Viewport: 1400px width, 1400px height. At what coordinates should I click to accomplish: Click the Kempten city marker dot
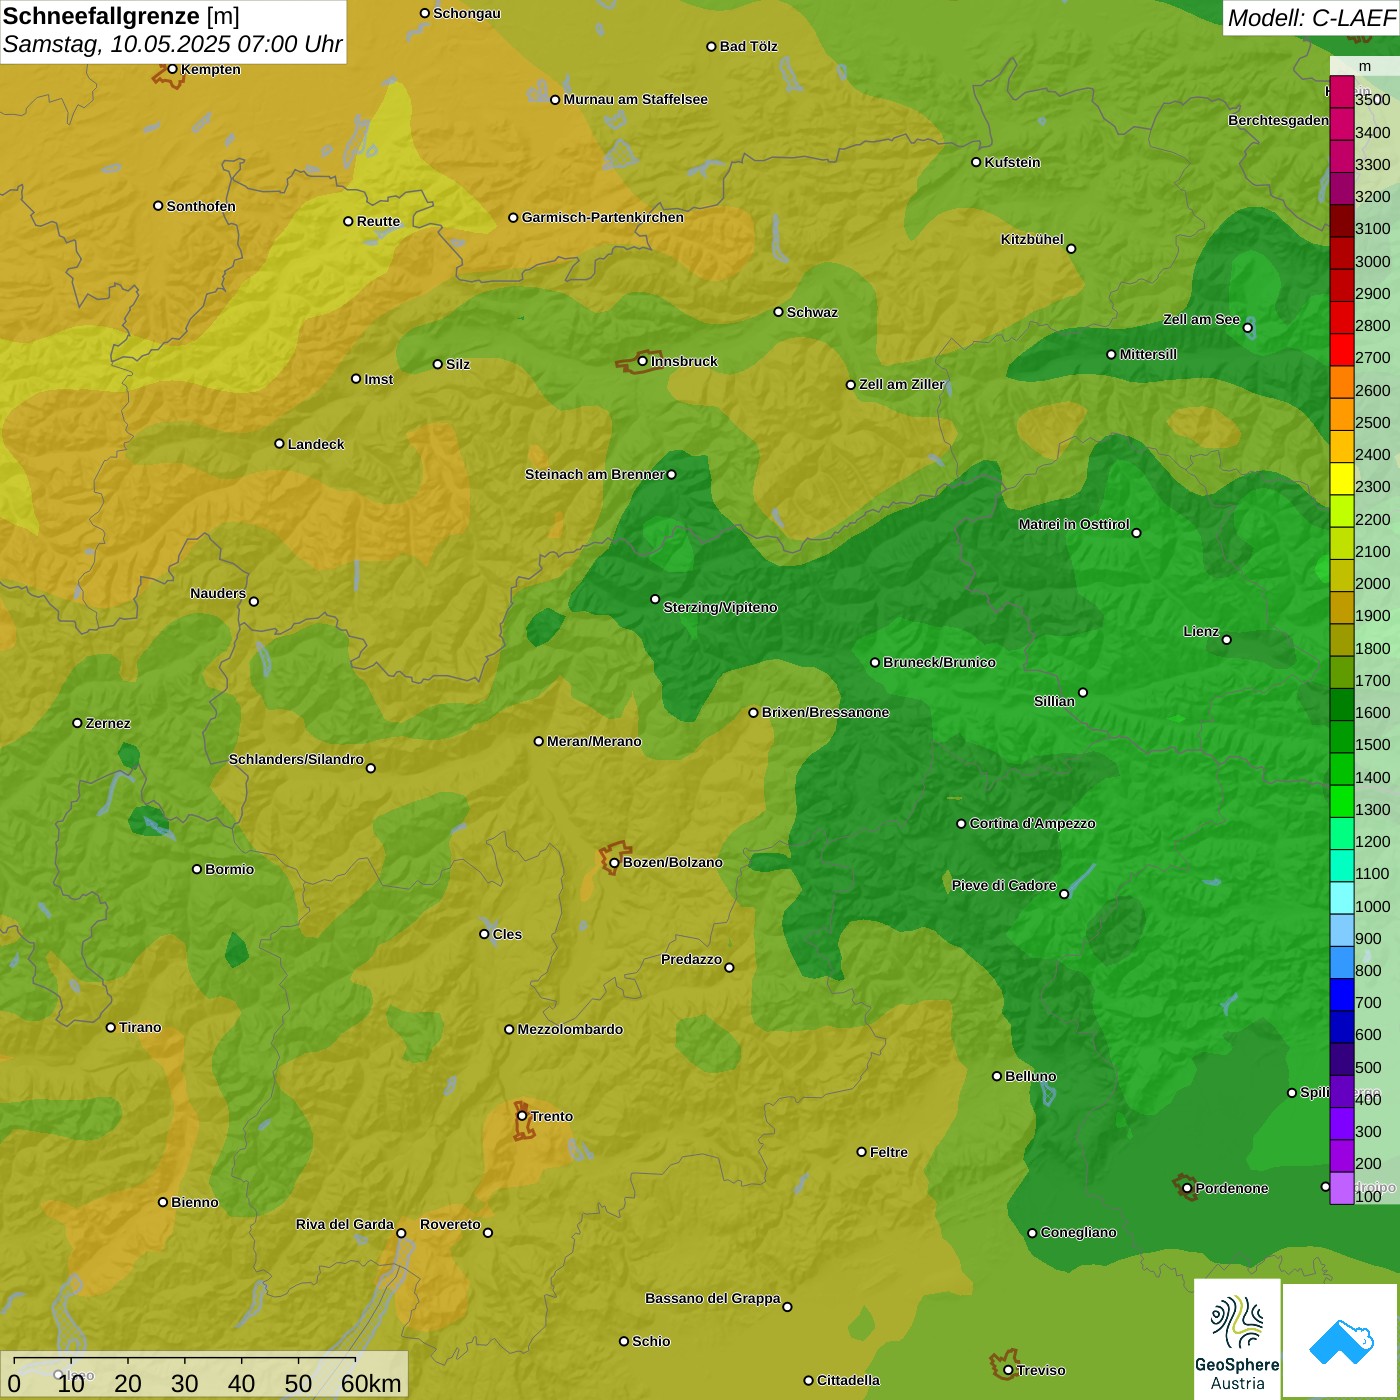click(x=172, y=69)
